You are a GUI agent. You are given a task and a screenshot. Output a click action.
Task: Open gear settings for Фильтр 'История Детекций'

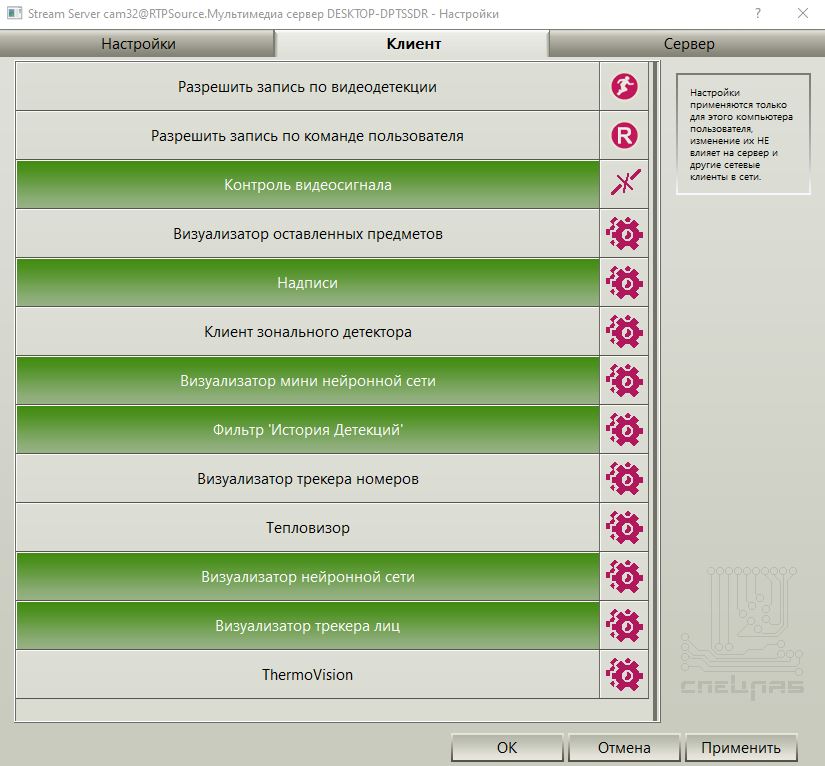[x=624, y=429]
